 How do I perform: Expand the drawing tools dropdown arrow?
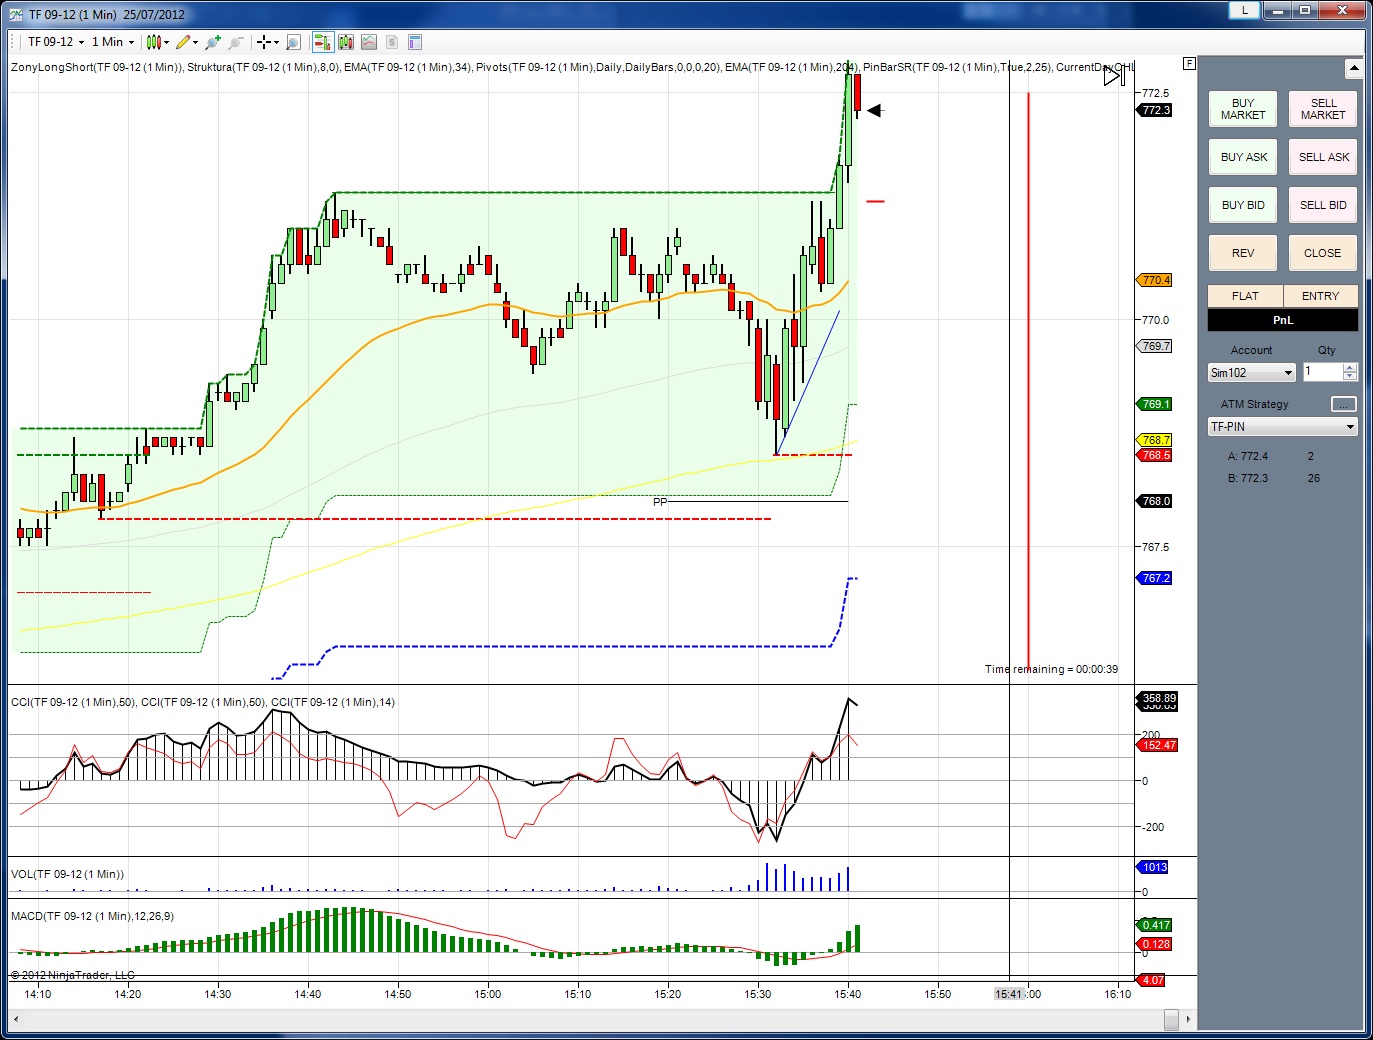click(195, 42)
